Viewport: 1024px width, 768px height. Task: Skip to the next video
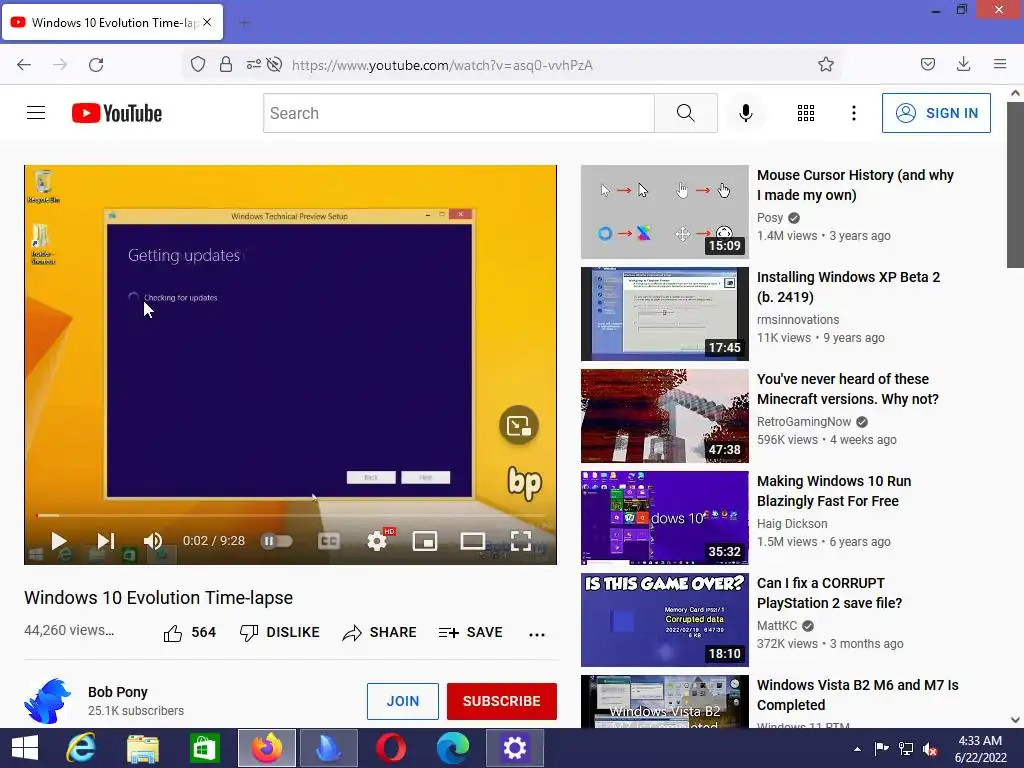tap(106, 541)
